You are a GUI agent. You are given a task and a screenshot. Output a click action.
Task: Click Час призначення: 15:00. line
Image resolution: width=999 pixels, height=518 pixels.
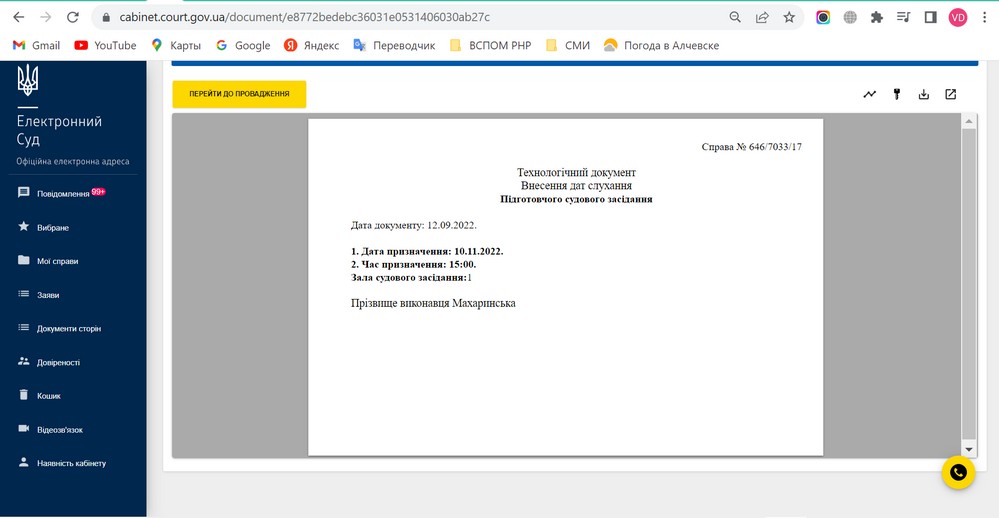tap(413, 264)
